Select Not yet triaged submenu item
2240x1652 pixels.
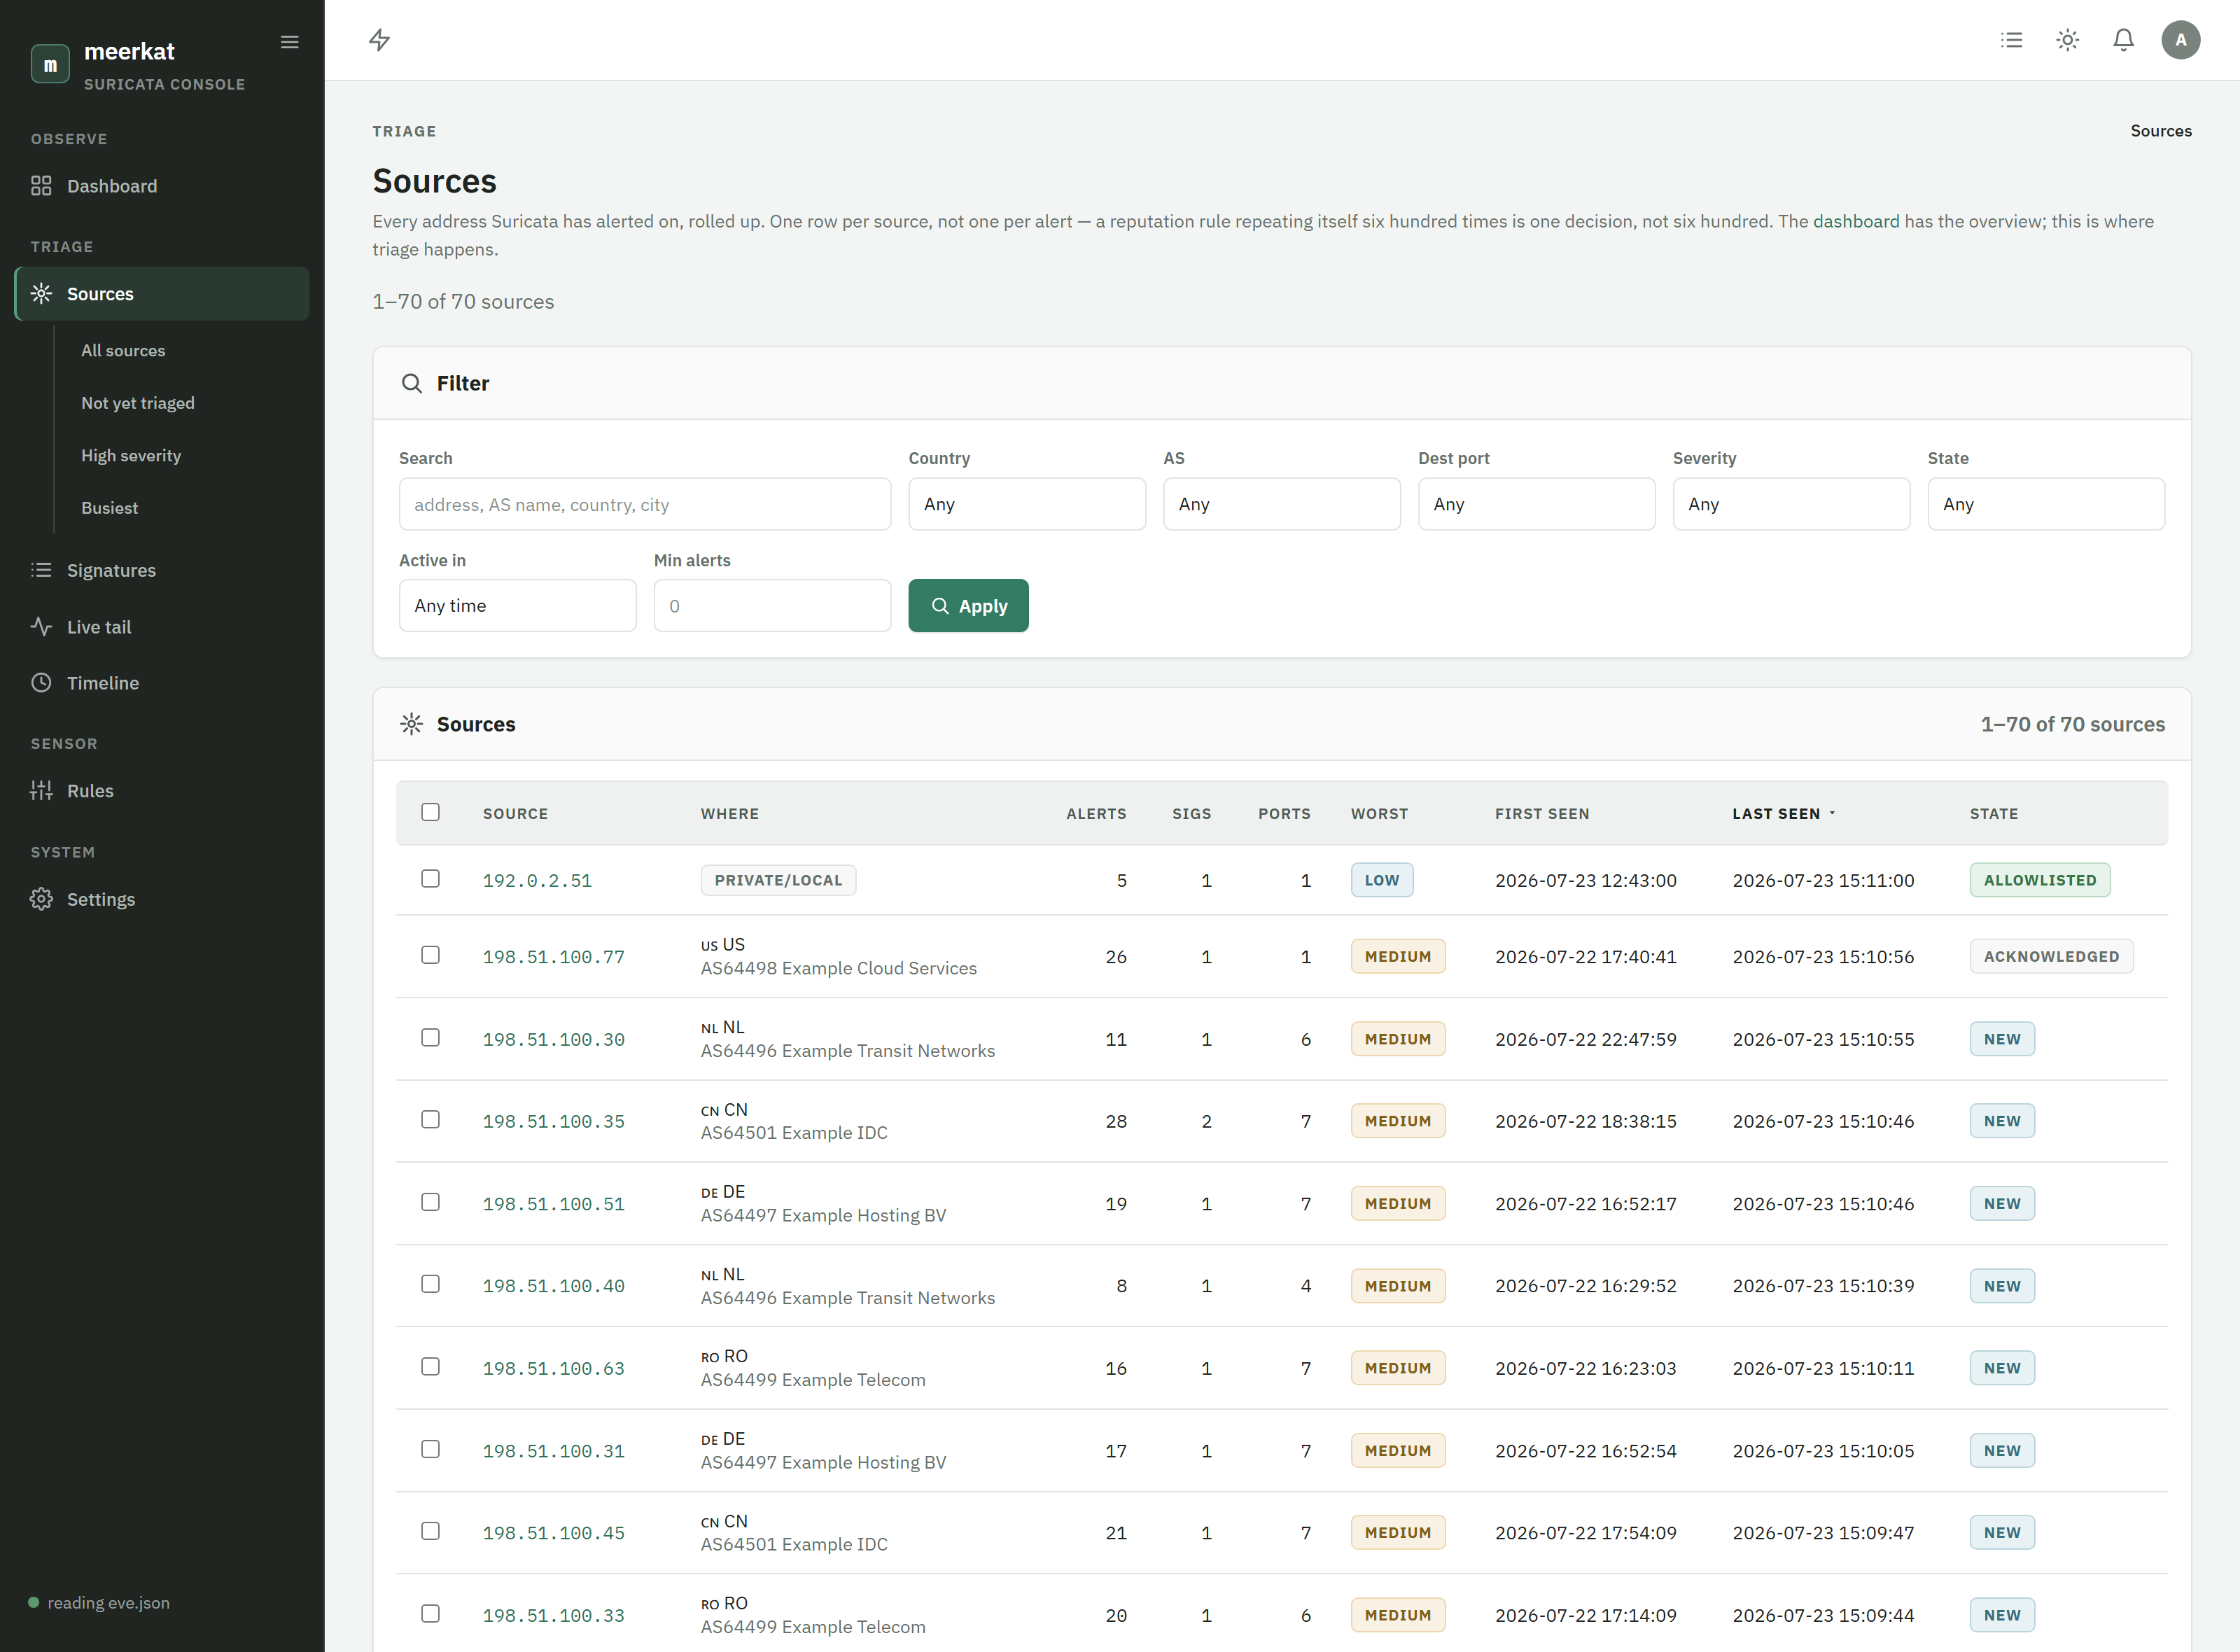(x=138, y=403)
